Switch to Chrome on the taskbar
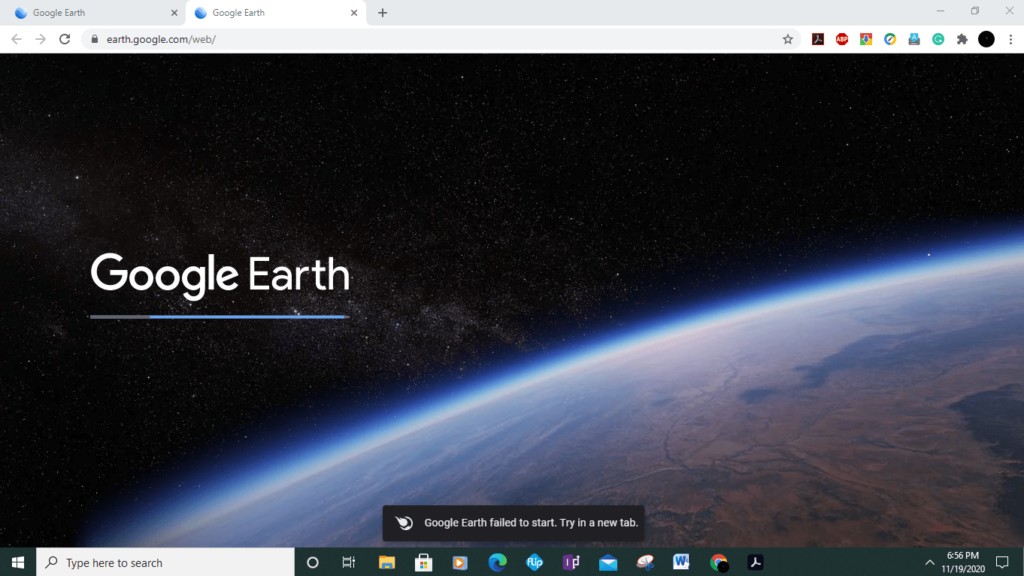The height and width of the screenshot is (576, 1024). click(718, 562)
